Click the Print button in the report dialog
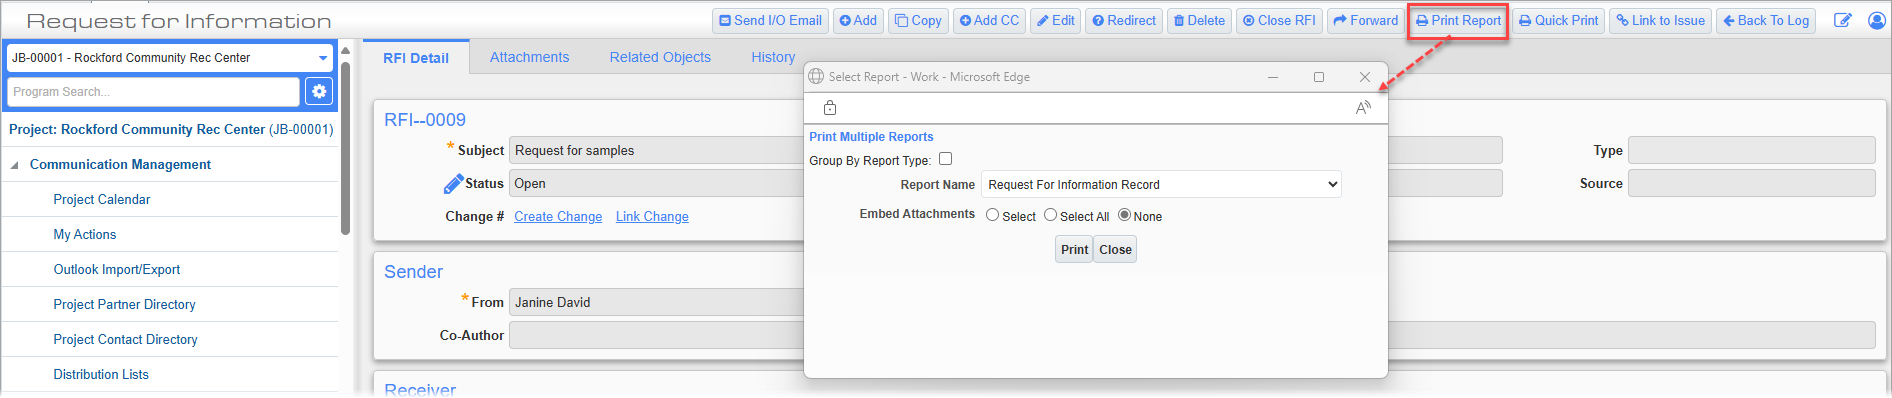This screenshot has height=398, width=1892. click(1074, 250)
